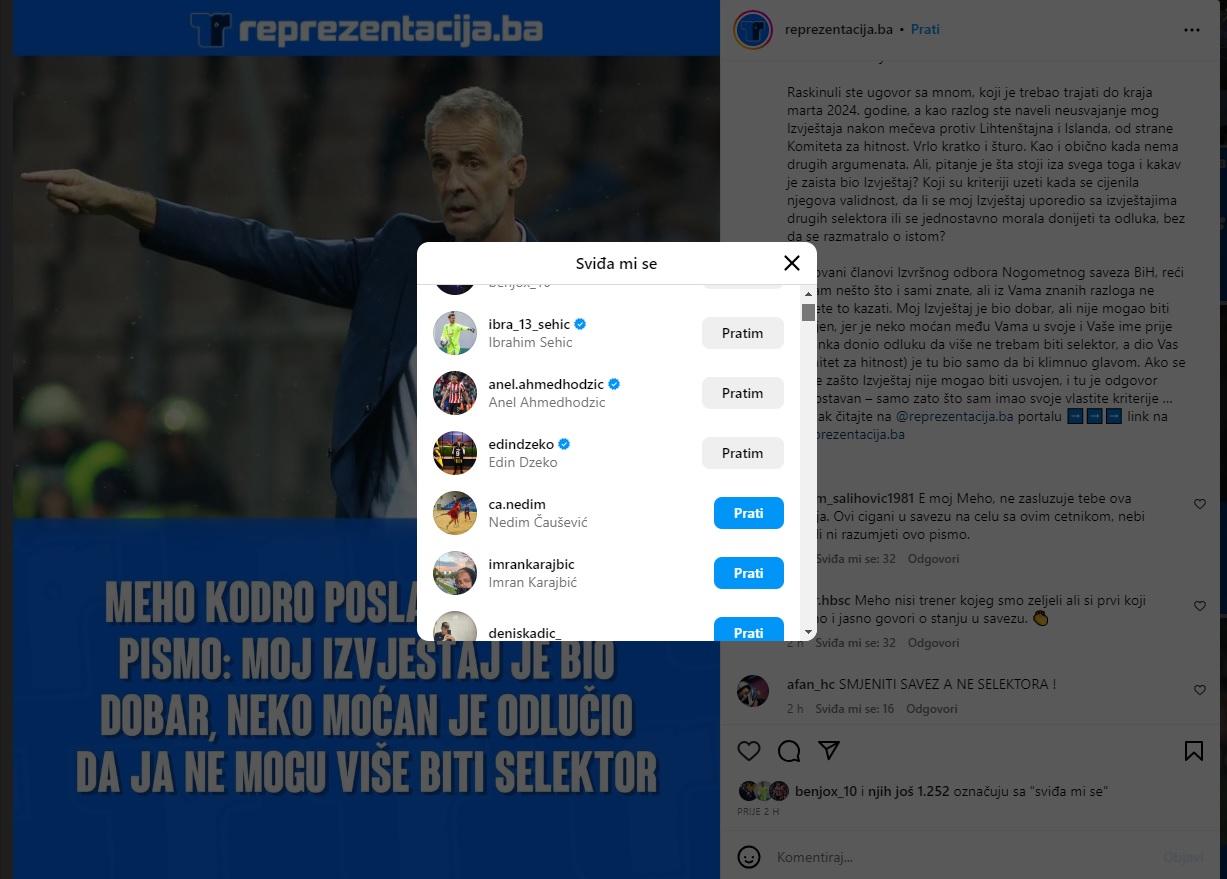The image size is (1227, 879).
Task: Like afan_hc's comment with the heart
Action: click(x=1200, y=690)
